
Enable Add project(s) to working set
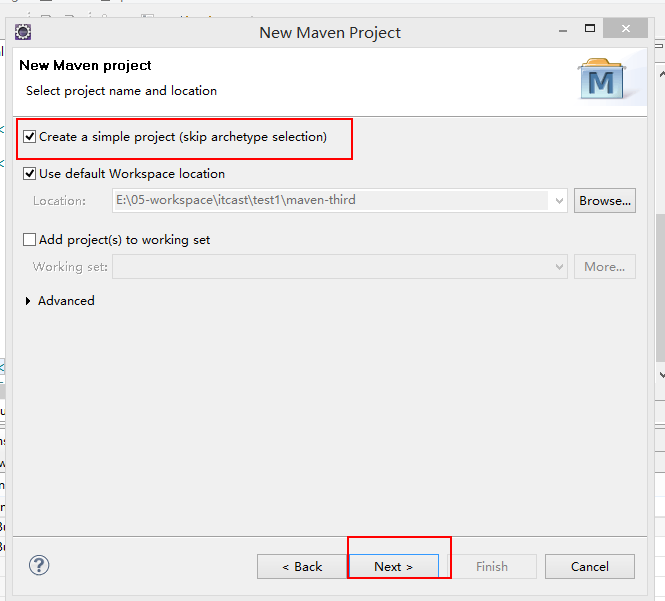point(30,240)
